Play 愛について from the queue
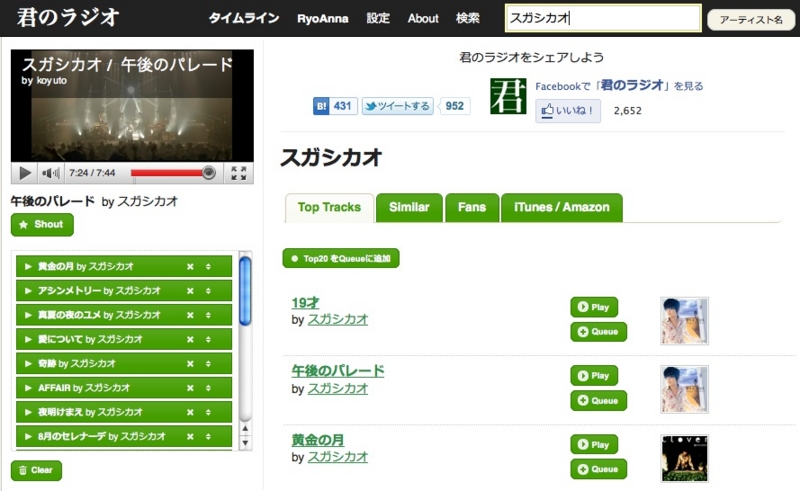 click(x=28, y=339)
